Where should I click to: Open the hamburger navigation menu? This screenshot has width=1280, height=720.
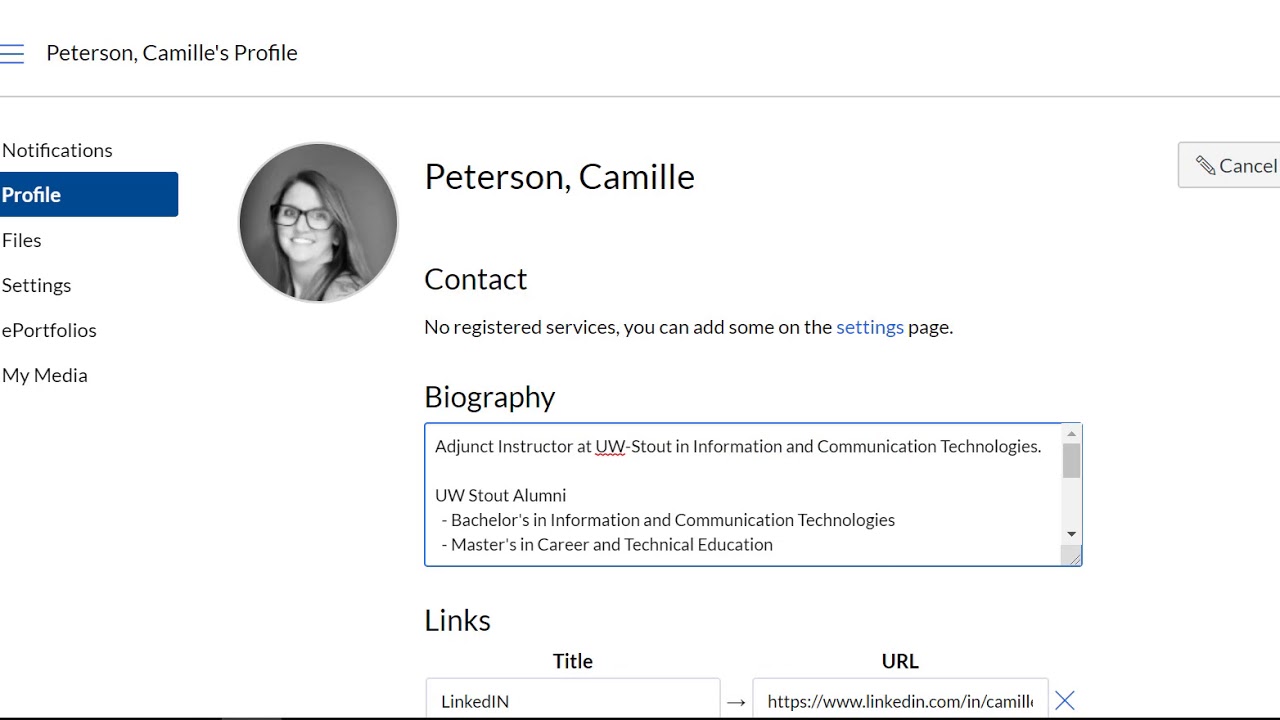12,54
